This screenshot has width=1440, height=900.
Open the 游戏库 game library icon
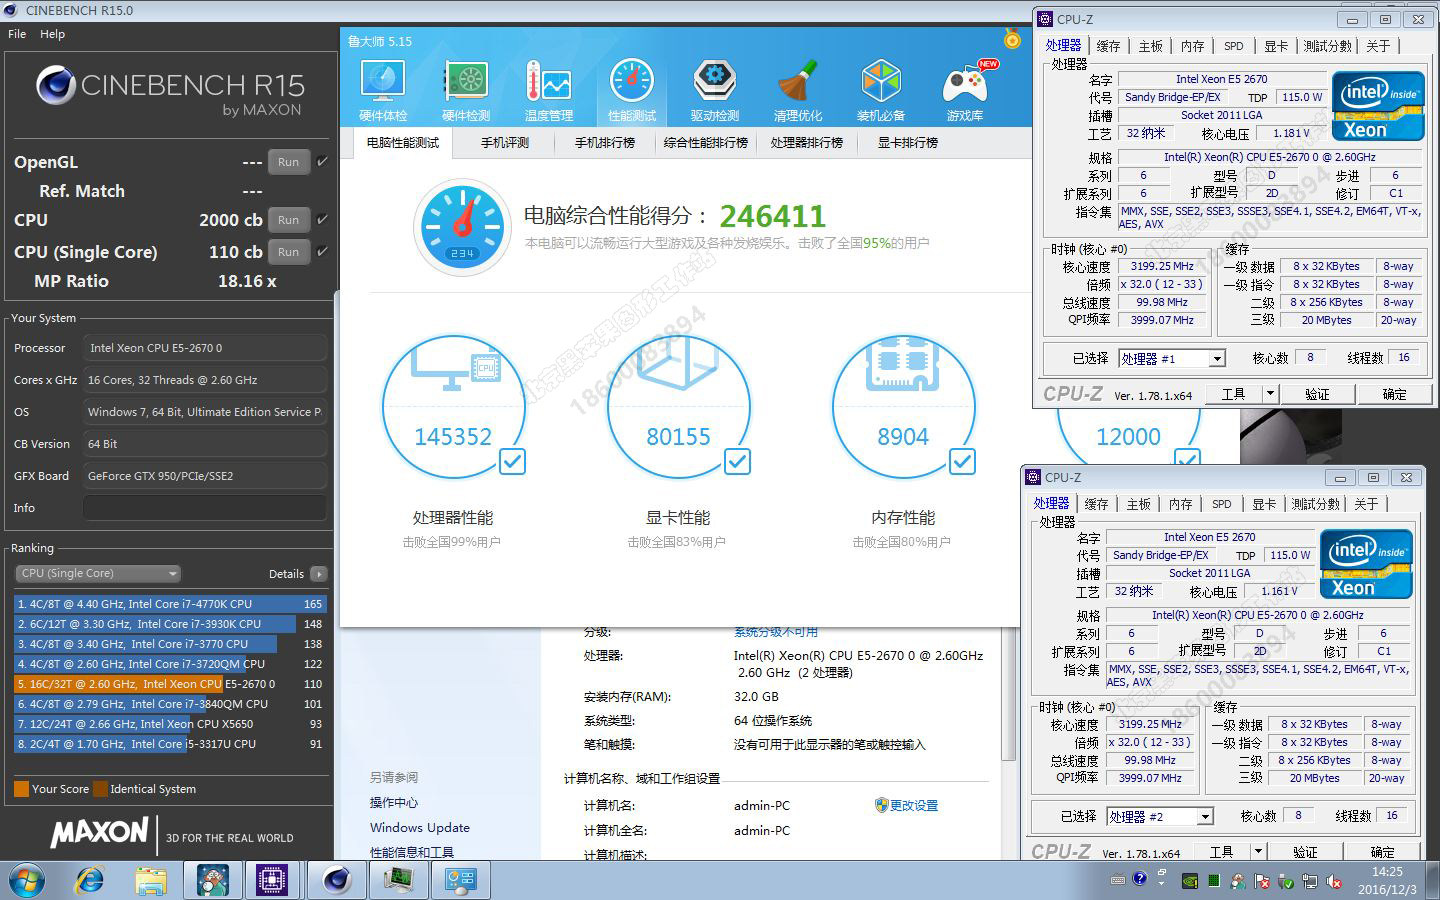pos(965,91)
